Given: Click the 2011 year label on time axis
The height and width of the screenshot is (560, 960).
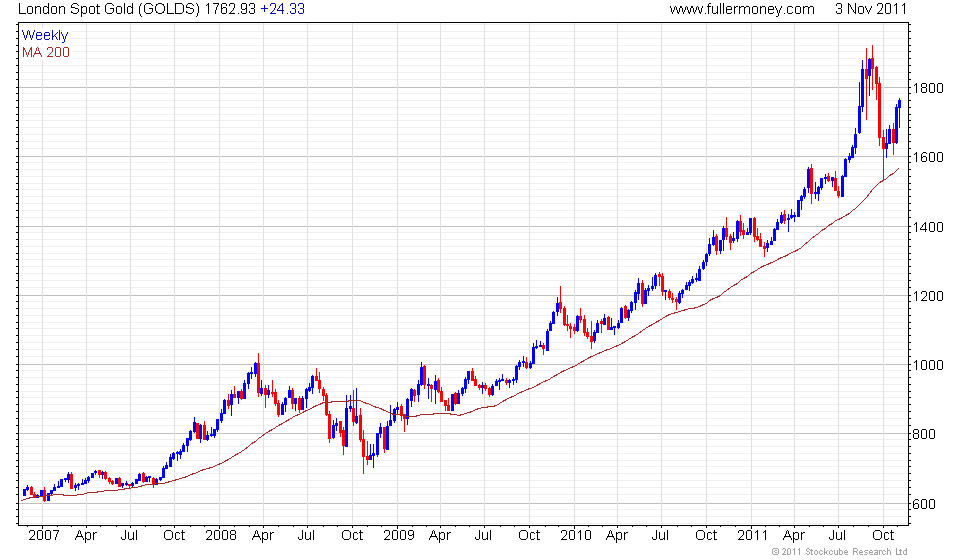Looking at the screenshot, I should pos(752,536).
